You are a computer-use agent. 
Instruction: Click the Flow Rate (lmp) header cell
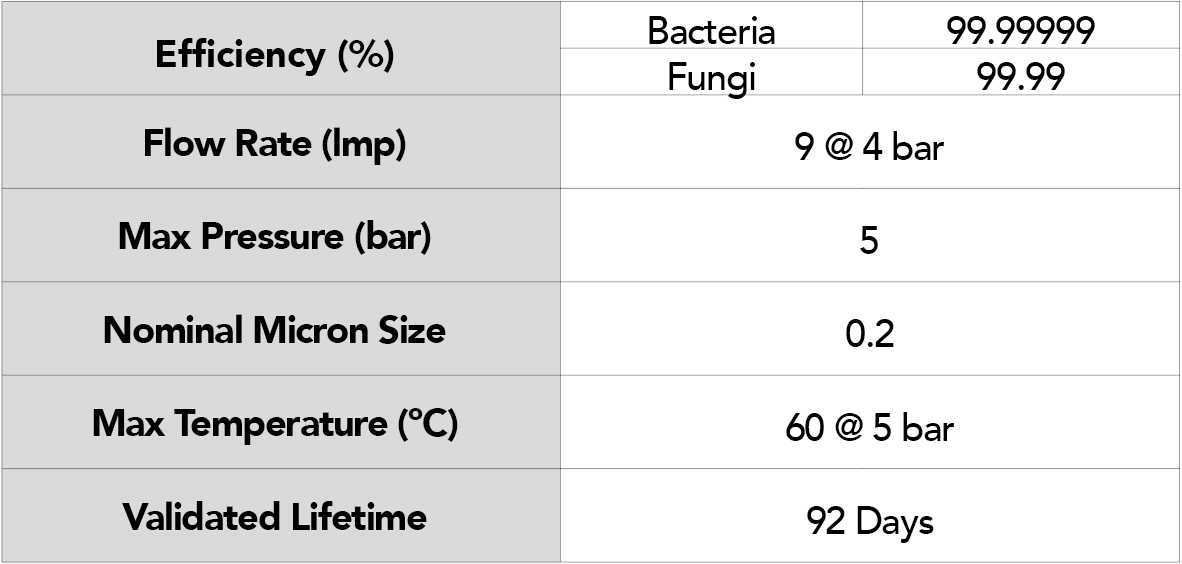point(280,142)
